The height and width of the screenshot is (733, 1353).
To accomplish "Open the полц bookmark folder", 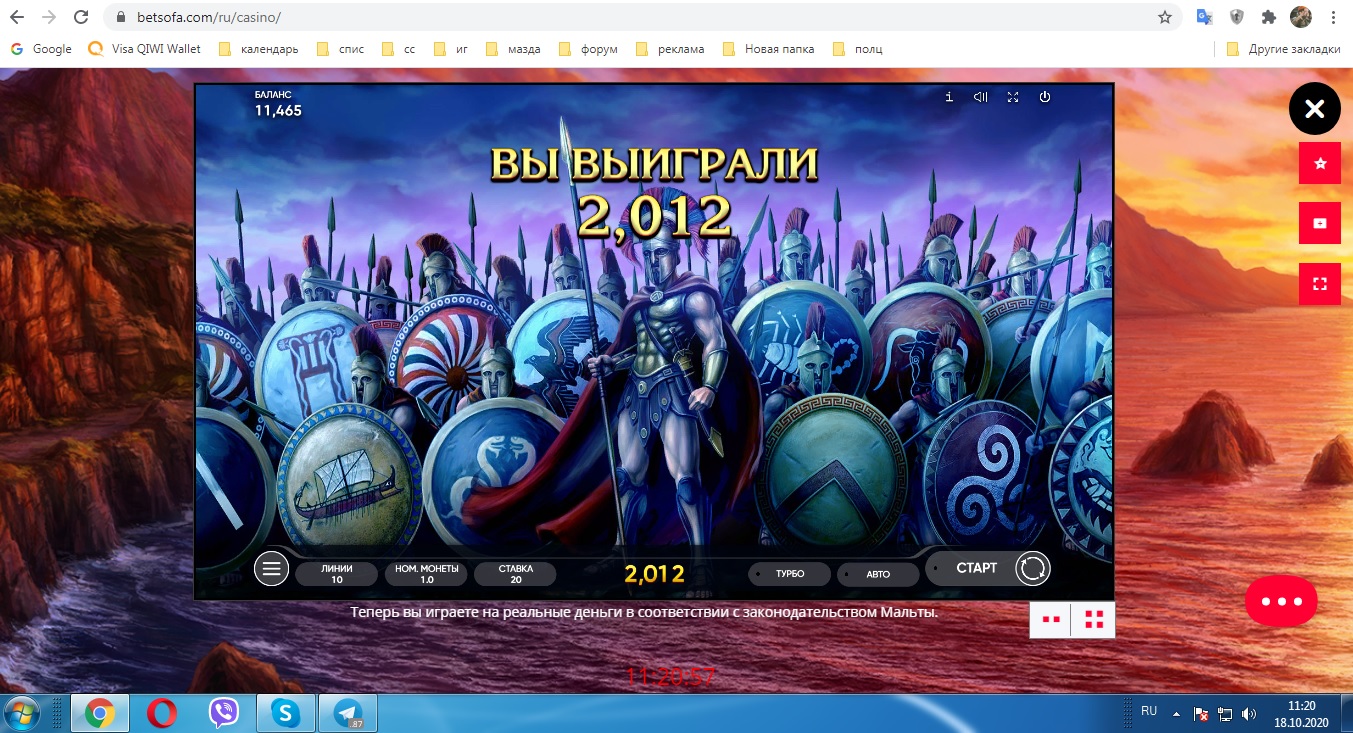I will [857, 49].
